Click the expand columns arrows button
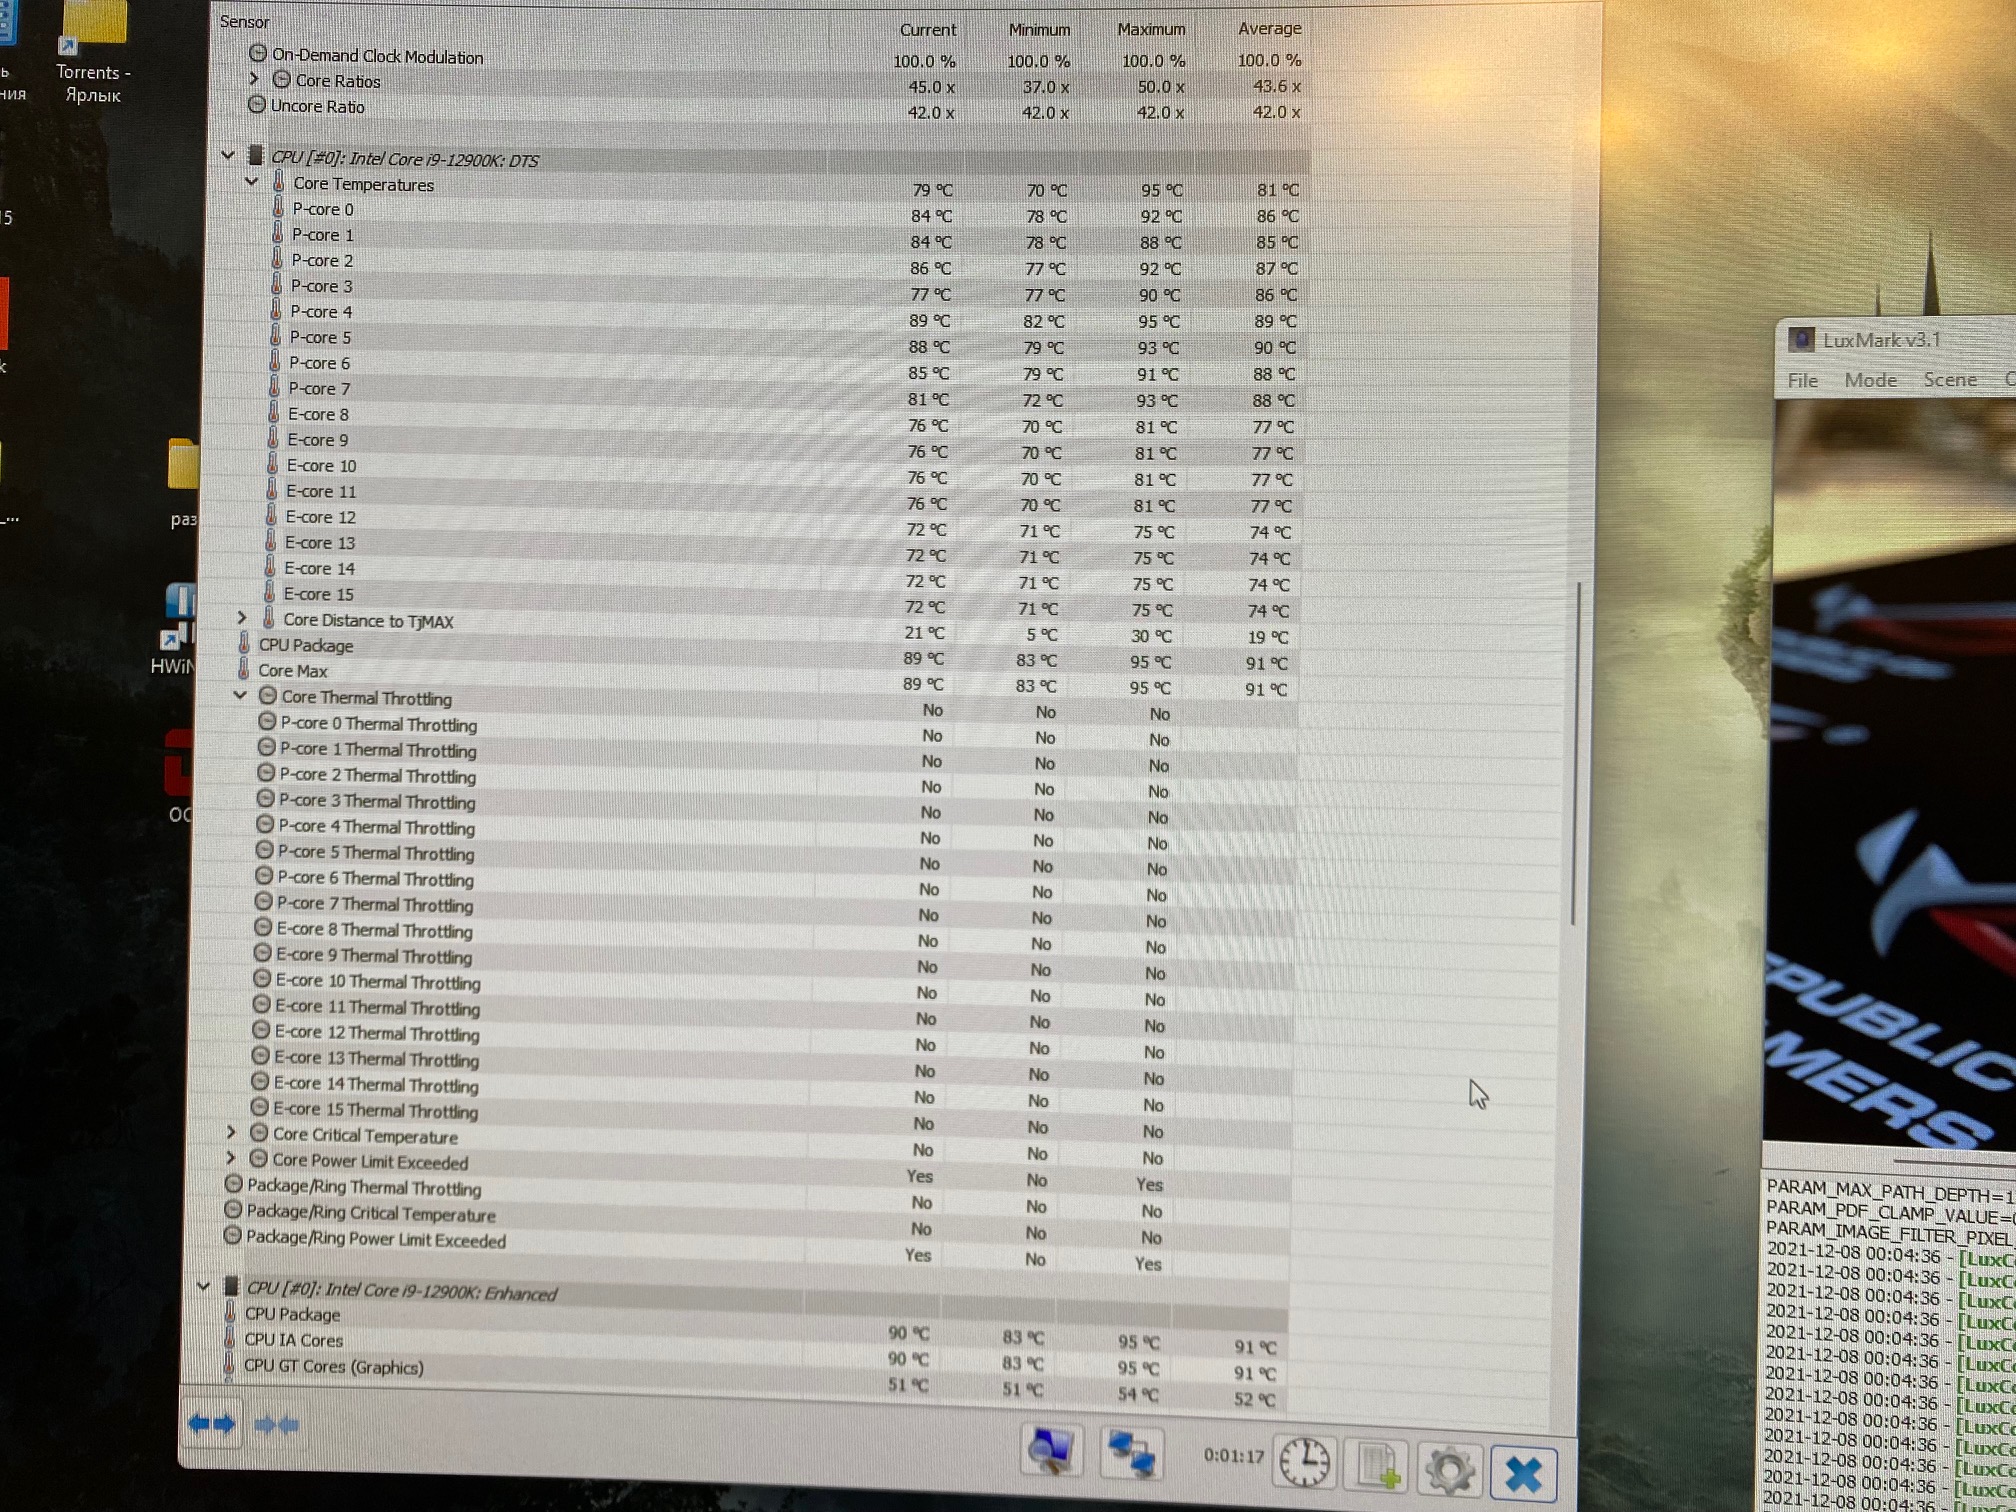The image size is (2016, 1512). tap(211, 1424)
